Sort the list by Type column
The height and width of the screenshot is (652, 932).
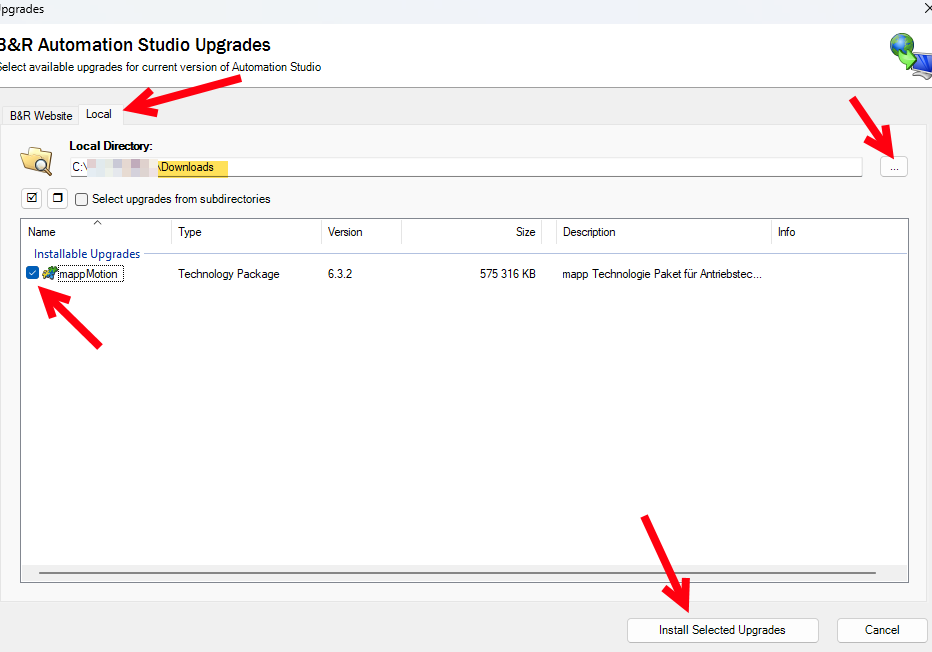tap(247, 232)
